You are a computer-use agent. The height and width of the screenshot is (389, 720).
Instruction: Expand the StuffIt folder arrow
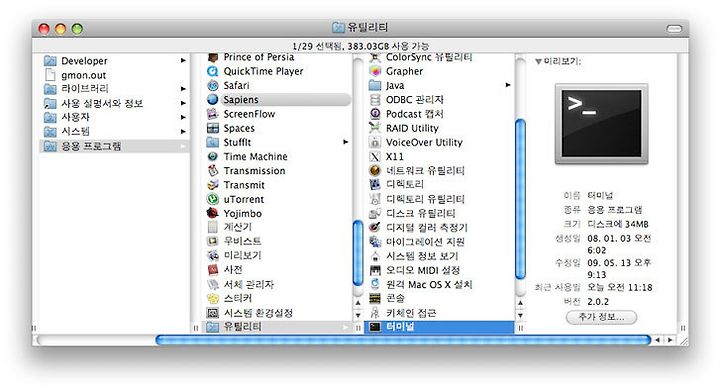click(x=345, y=142)
